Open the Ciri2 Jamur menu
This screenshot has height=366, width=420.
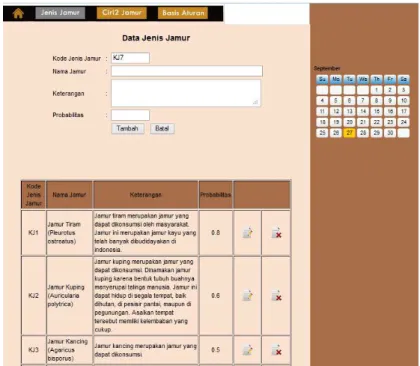pyautogui.click(x=122, y=13)
